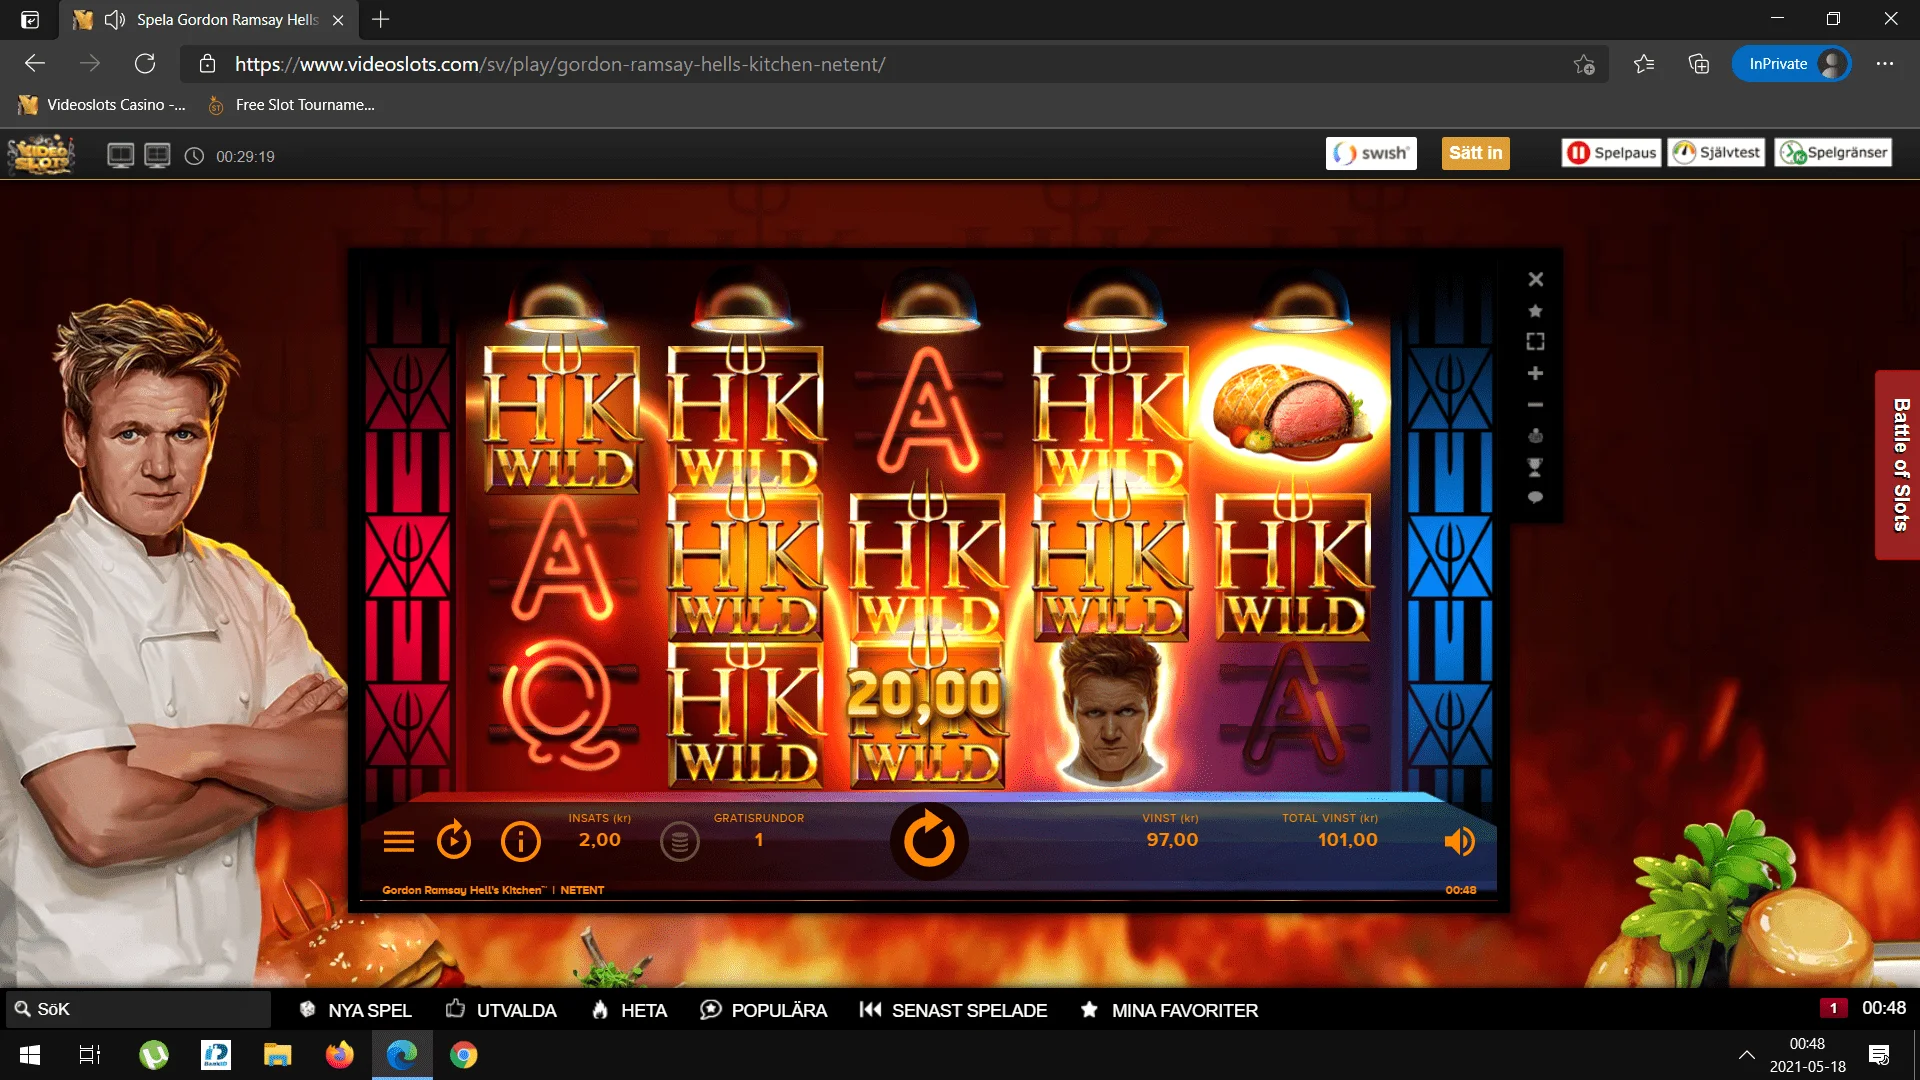Open the UTVALDA category
Screen dimensions: 1920x1080
(501, 1010)
